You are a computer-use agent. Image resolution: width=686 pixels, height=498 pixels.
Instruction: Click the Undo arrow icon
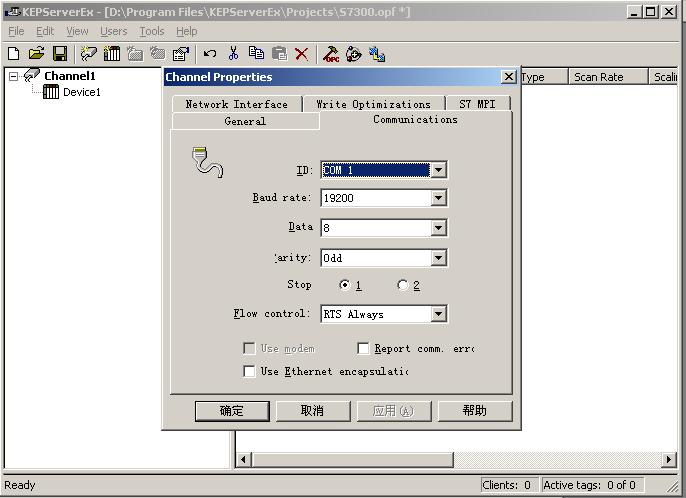(210, 54)
